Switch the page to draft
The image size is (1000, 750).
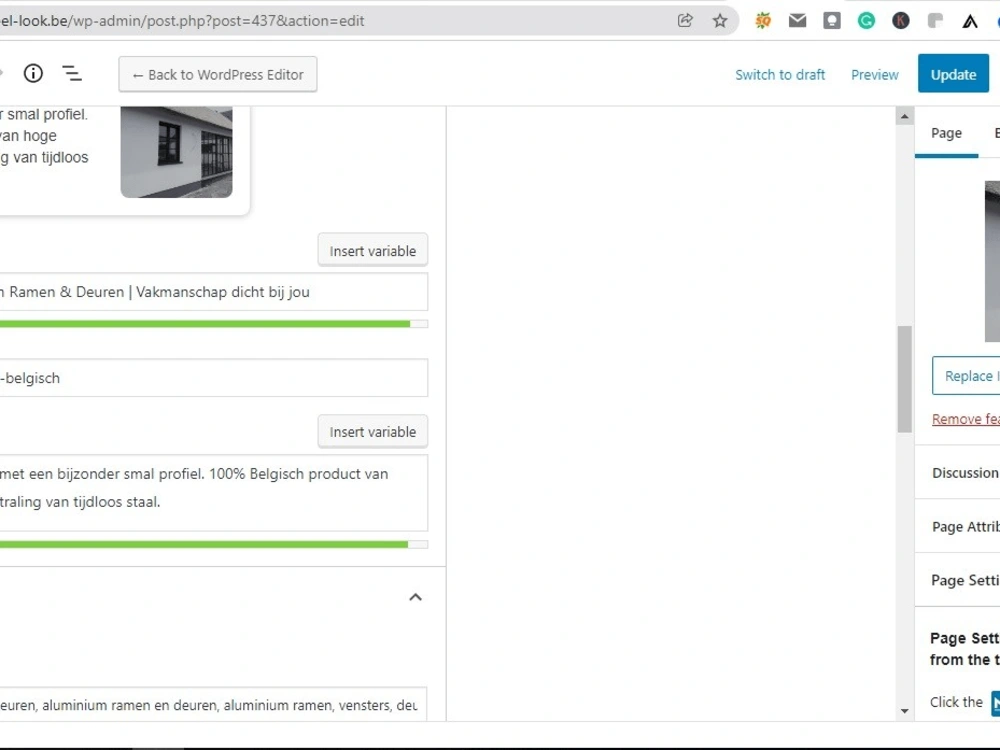(780, 75)
